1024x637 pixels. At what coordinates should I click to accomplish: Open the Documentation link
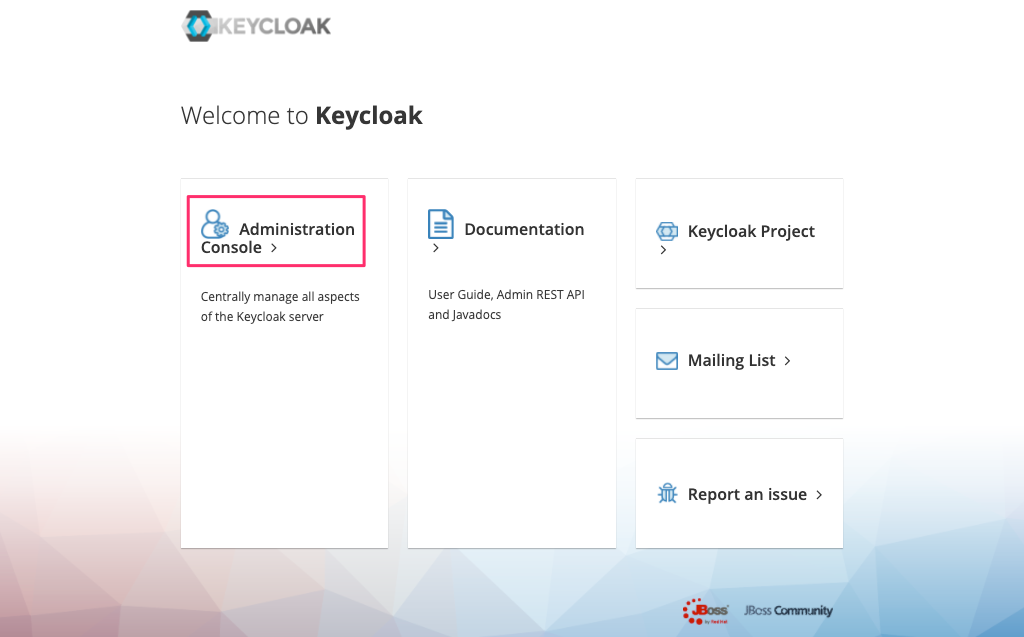(524, 229)
